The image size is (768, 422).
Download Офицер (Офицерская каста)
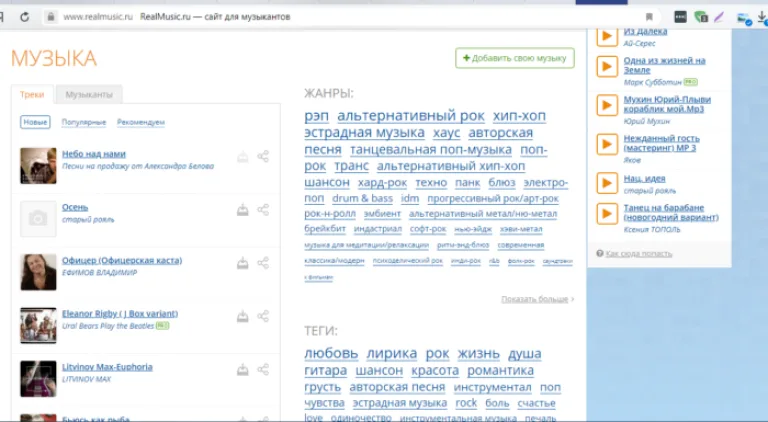(x=242, y=263)
